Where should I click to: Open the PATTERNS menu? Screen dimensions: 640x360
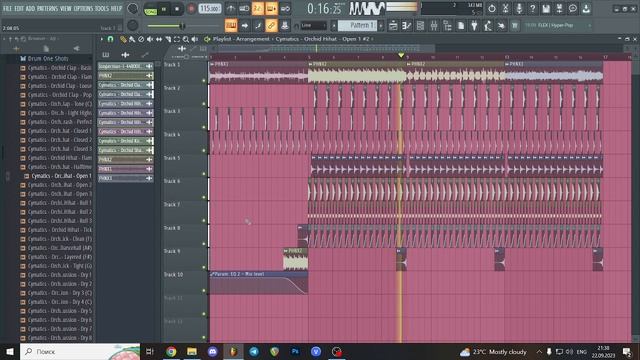[47, 8]
